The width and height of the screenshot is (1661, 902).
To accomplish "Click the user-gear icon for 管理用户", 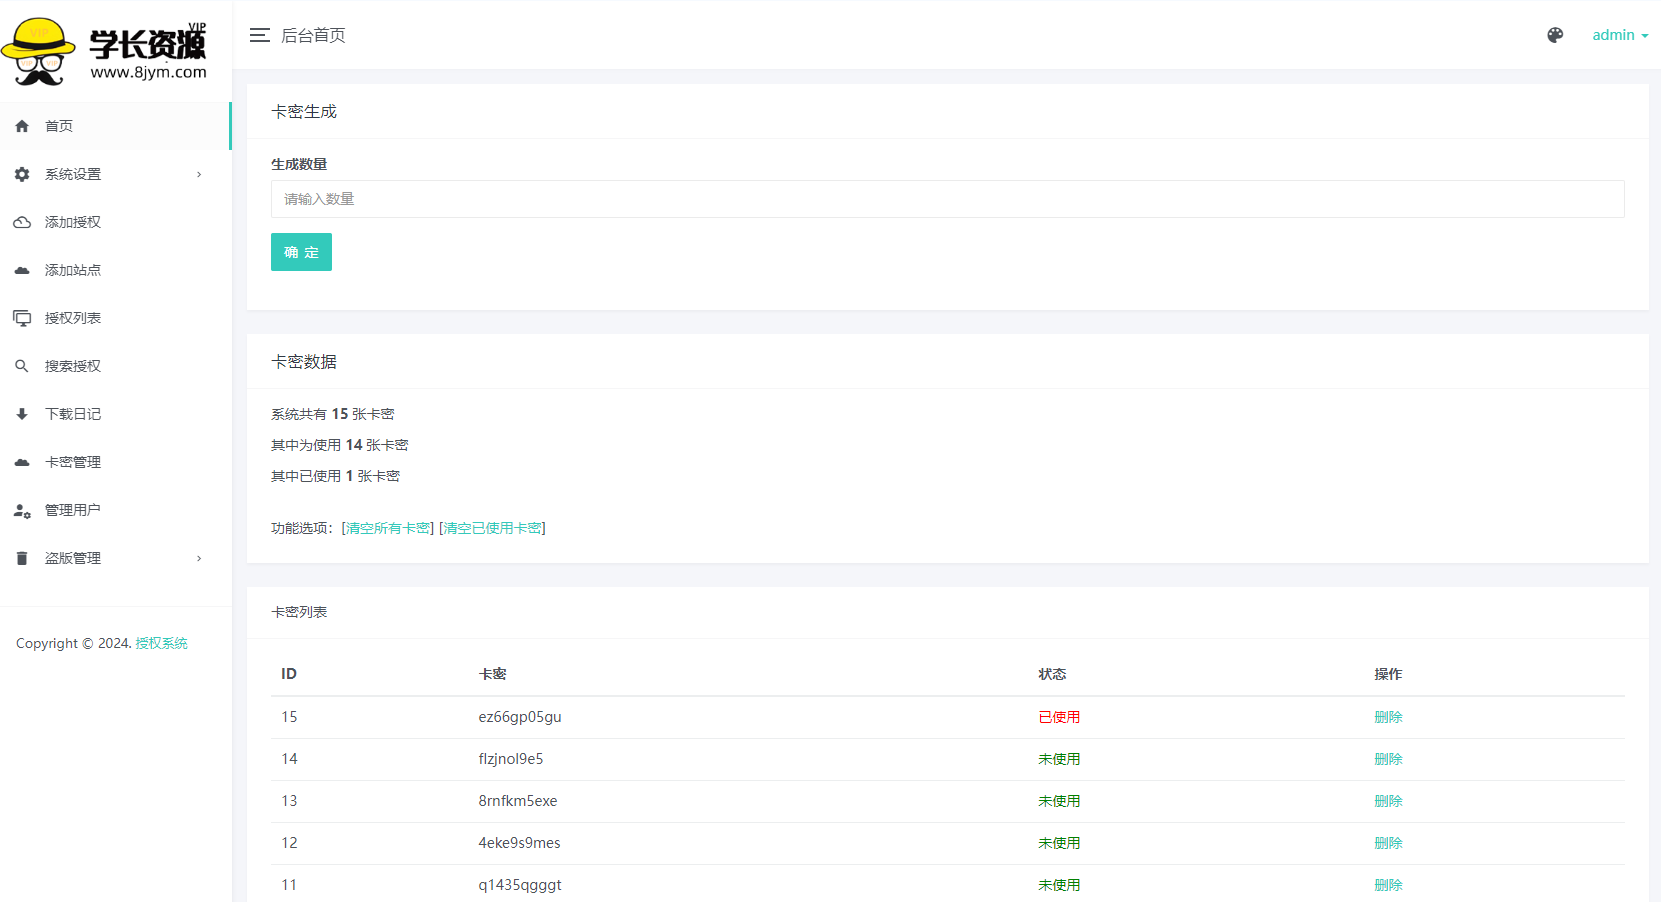I will click(x=22, y=510).
